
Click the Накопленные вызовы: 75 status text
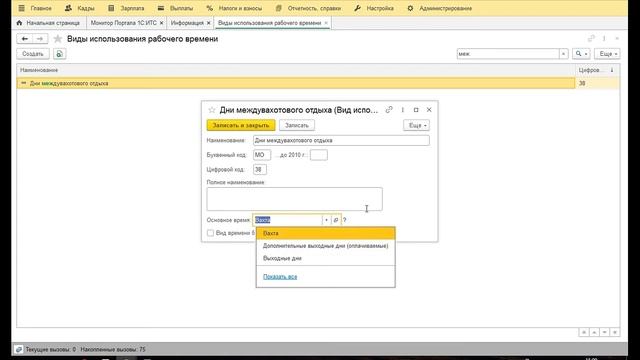point(113,349)
